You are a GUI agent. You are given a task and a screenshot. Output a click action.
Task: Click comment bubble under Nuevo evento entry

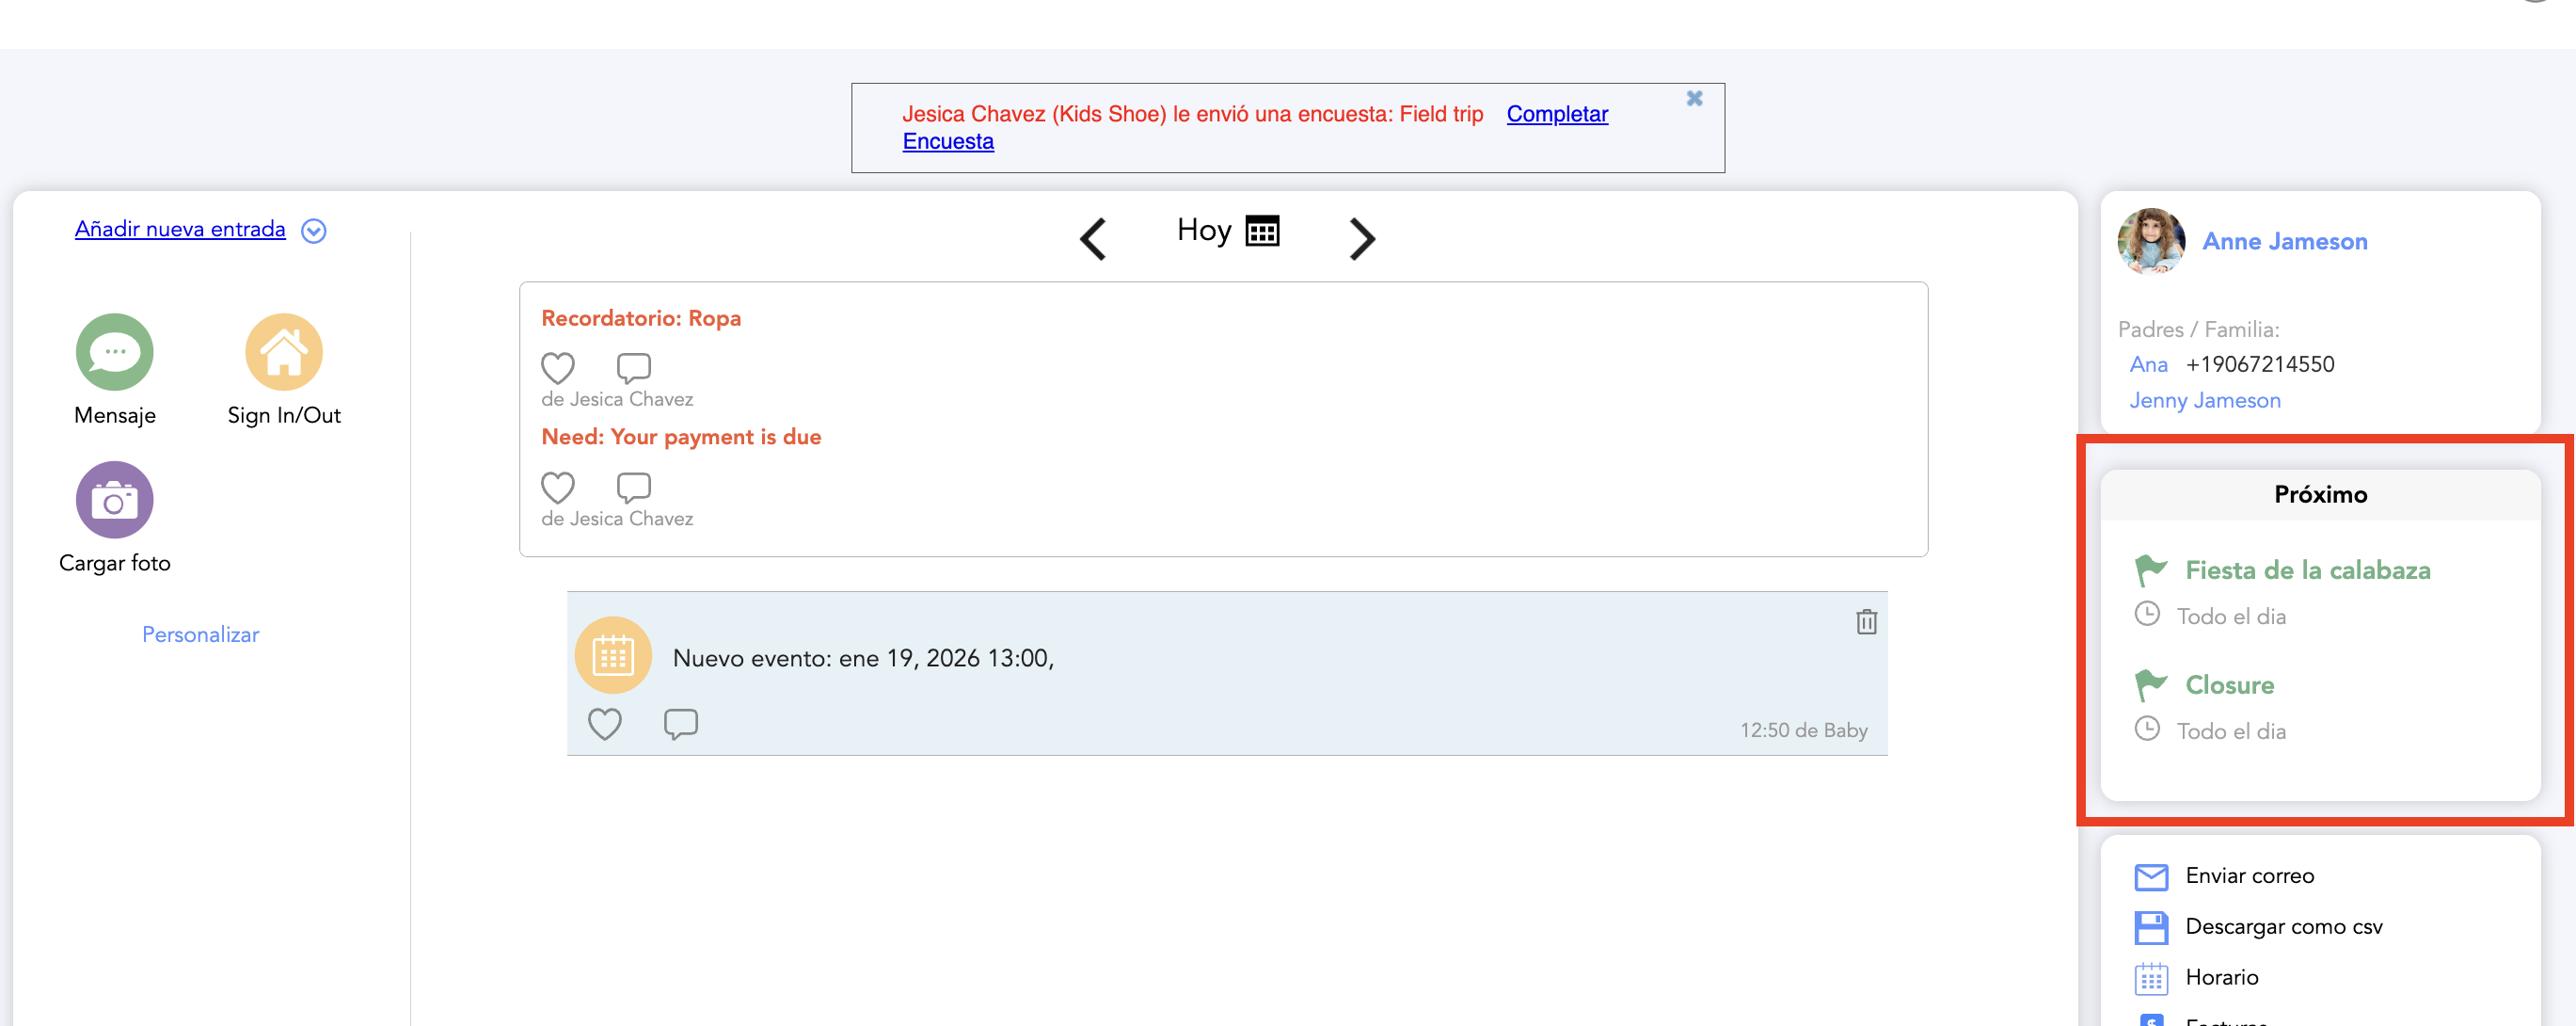tap(680, 723)
